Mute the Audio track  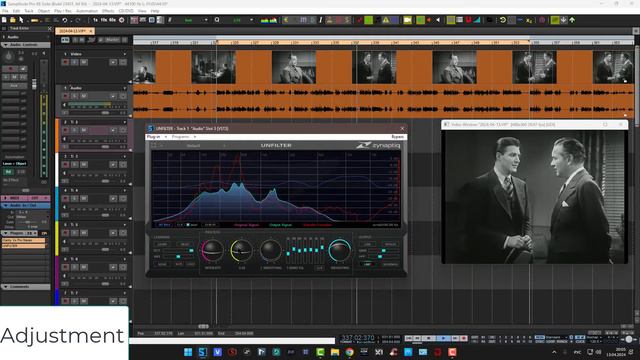[x=84, y=96]
